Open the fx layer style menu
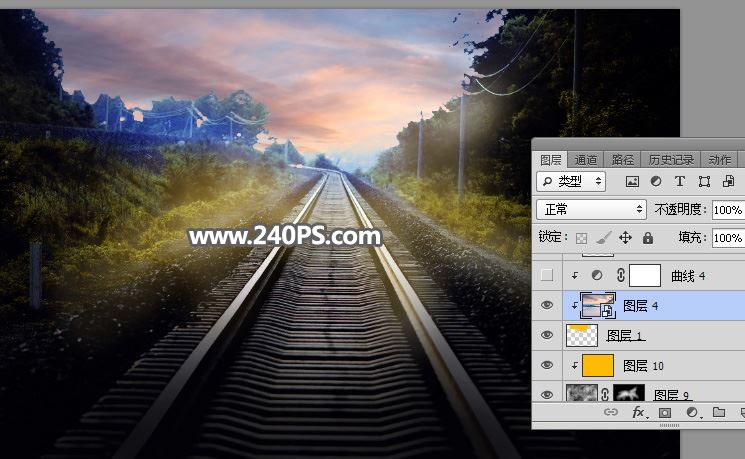The image size is (745, 459). (638, 412)
